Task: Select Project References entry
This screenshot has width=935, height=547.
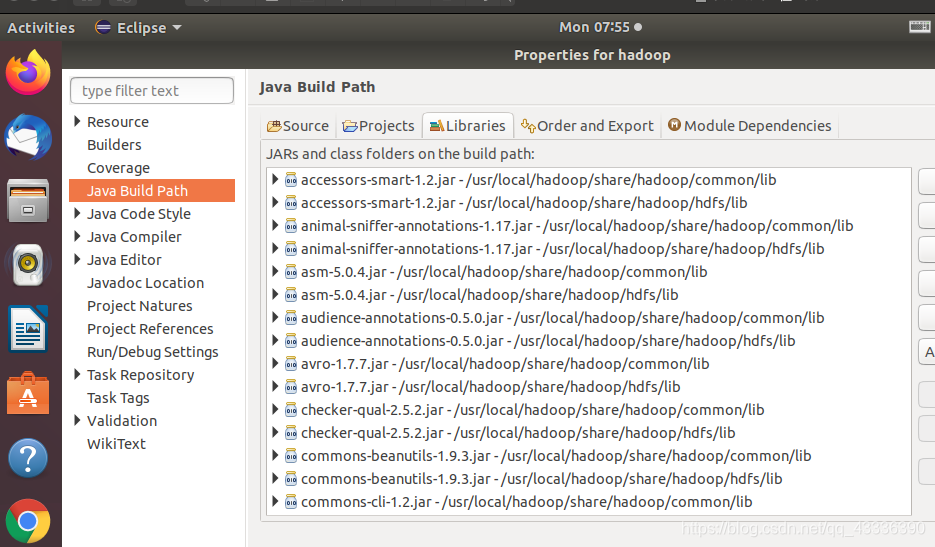Action: [150, 329]
